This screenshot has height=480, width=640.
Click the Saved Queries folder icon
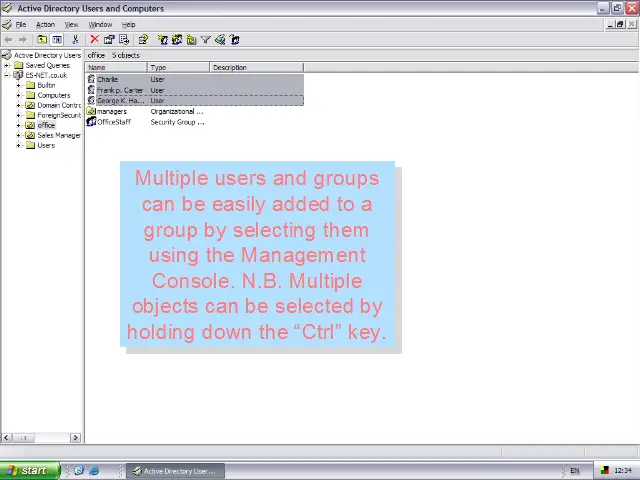click(x=18, y=65)
